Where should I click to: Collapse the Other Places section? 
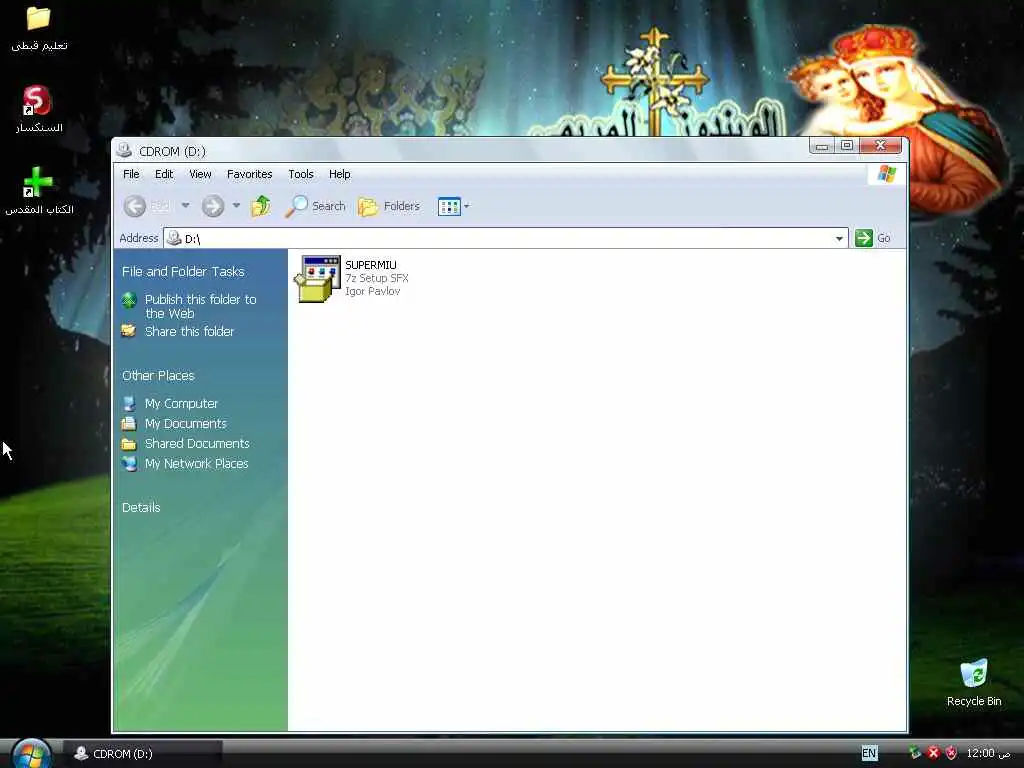[158, 376]
